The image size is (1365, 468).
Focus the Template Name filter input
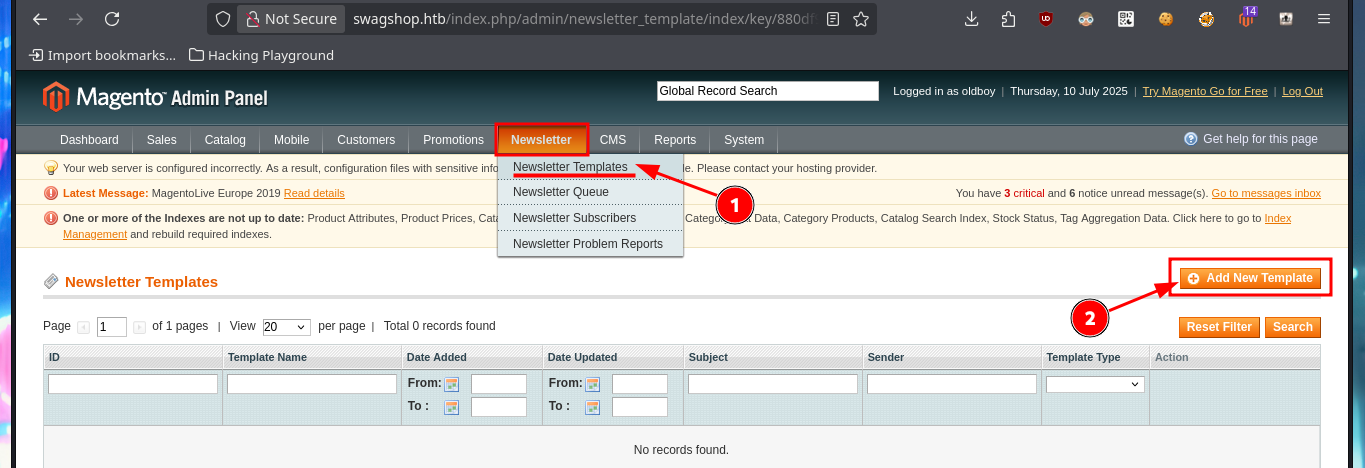tap(312, 384)
